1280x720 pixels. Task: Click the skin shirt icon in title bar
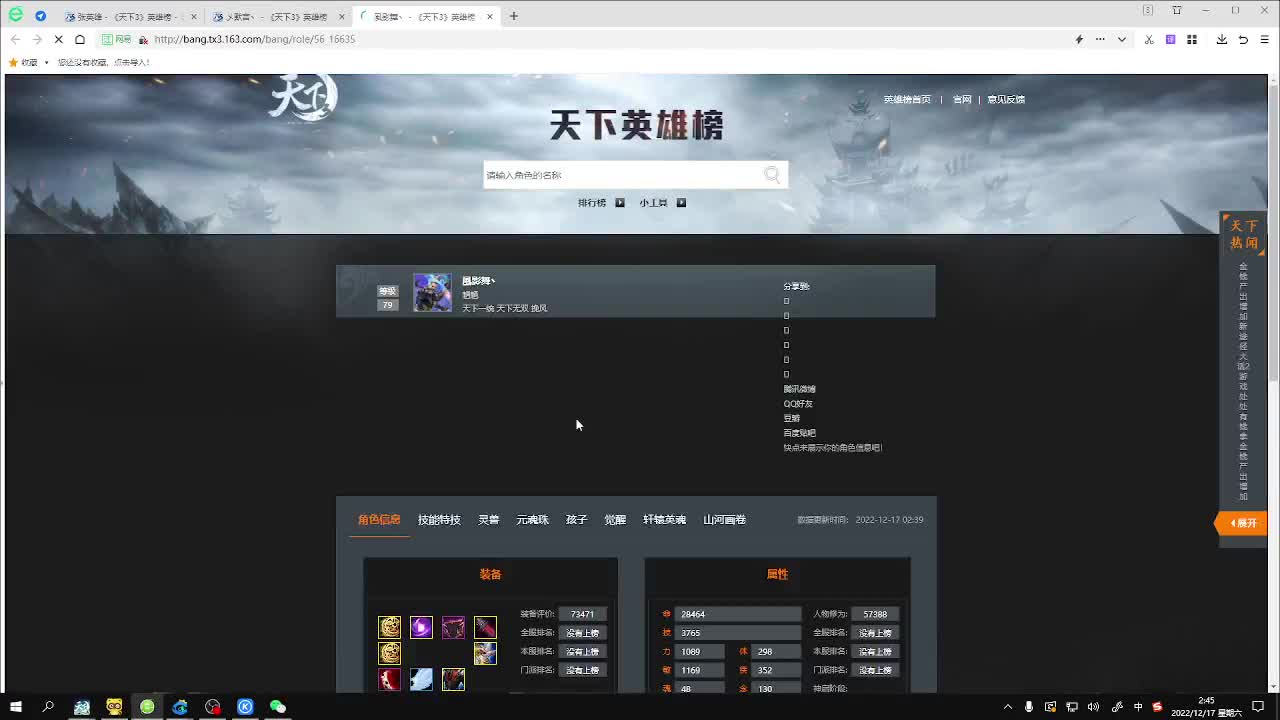[1177, 10]
